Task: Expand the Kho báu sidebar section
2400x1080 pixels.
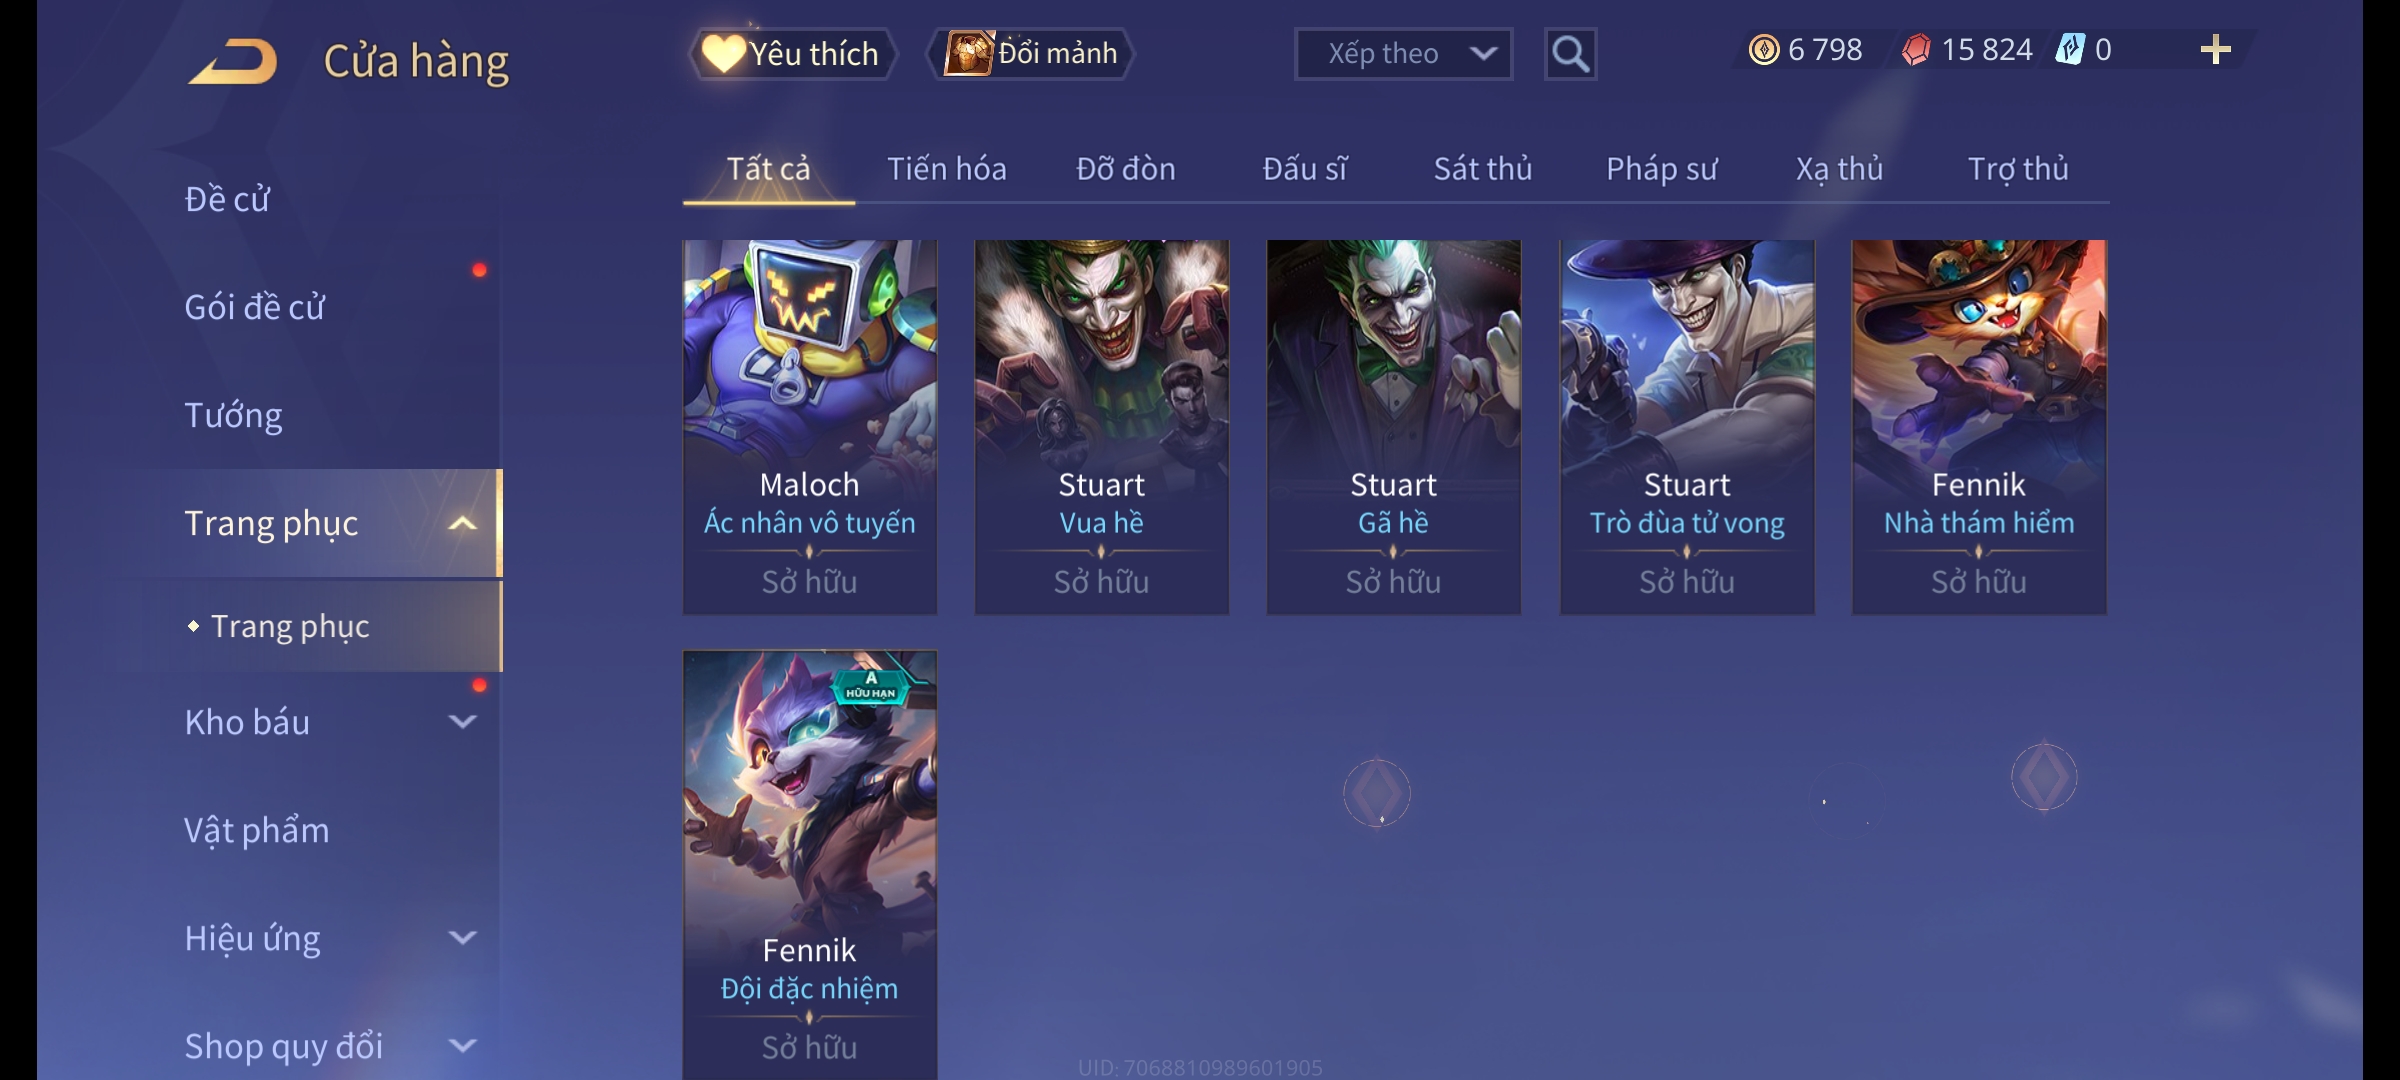Action: coord(462,721)
